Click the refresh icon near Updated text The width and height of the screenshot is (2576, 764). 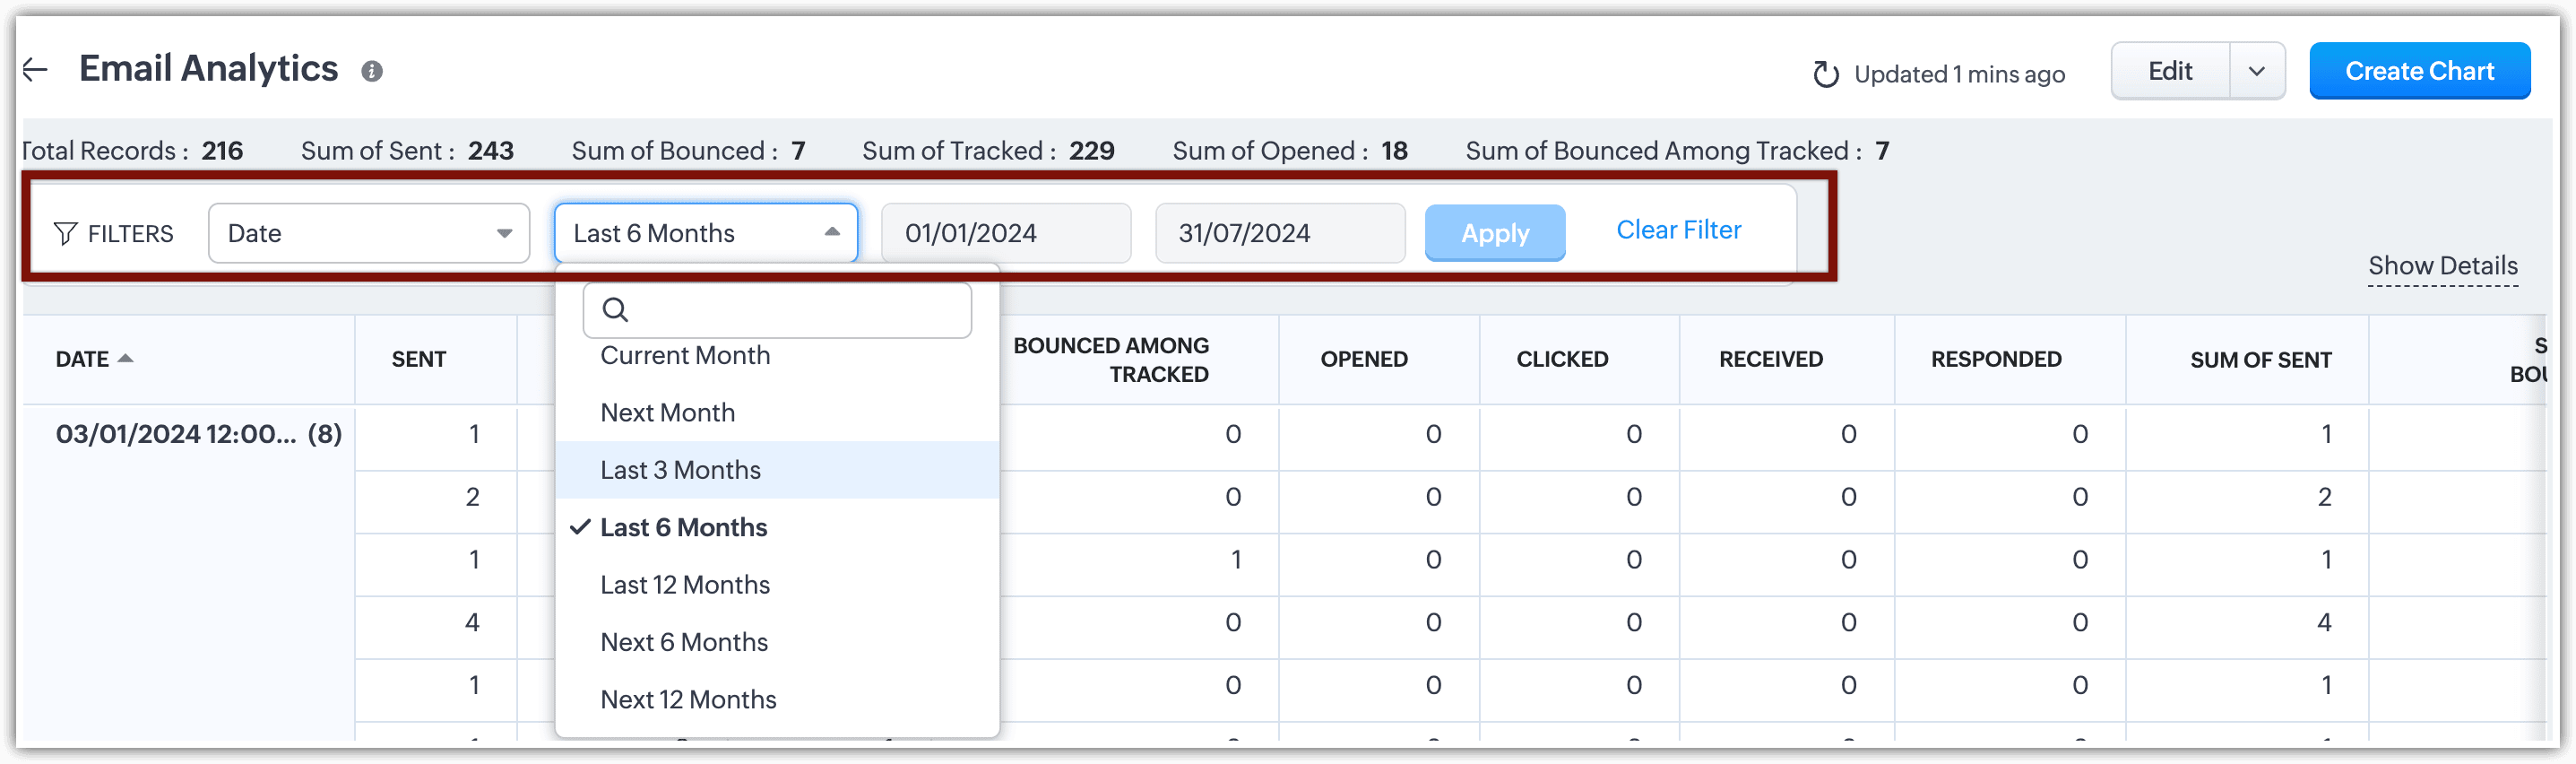(1825, 75)
